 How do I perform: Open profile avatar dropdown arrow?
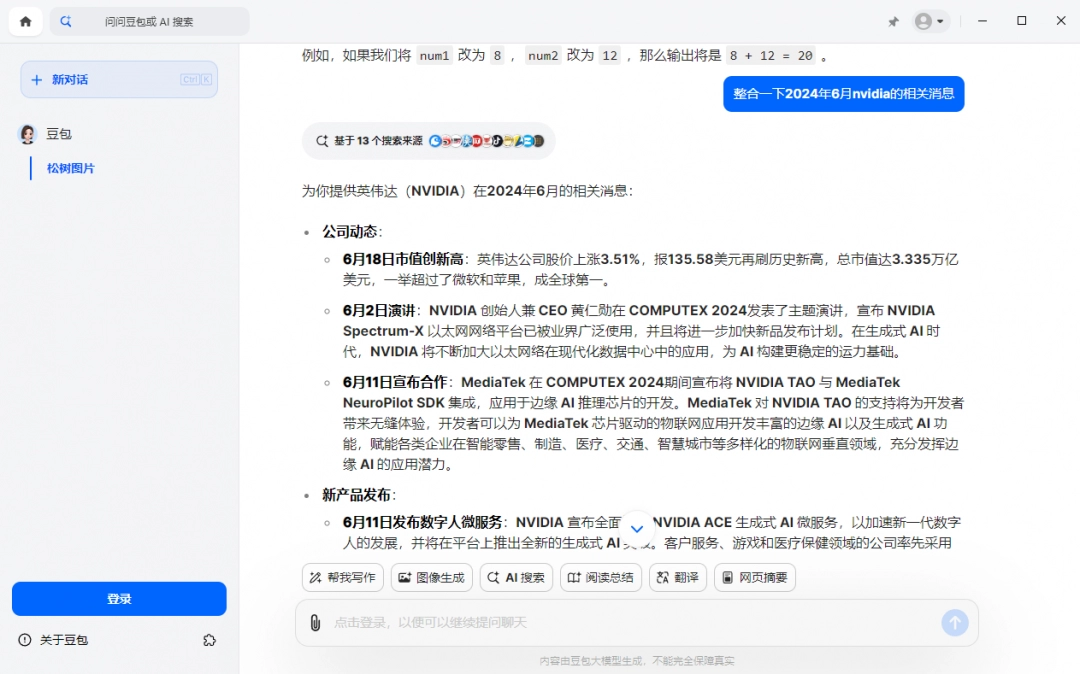[x=942, y=20]
